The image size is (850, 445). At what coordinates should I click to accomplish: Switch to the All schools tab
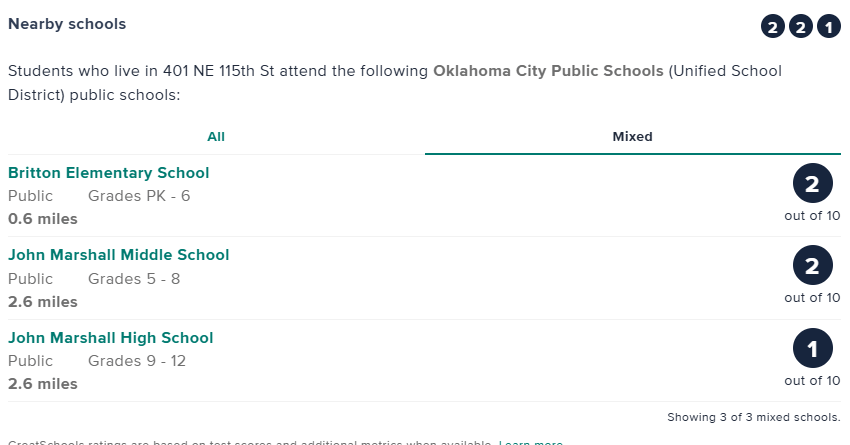[216, 137]
